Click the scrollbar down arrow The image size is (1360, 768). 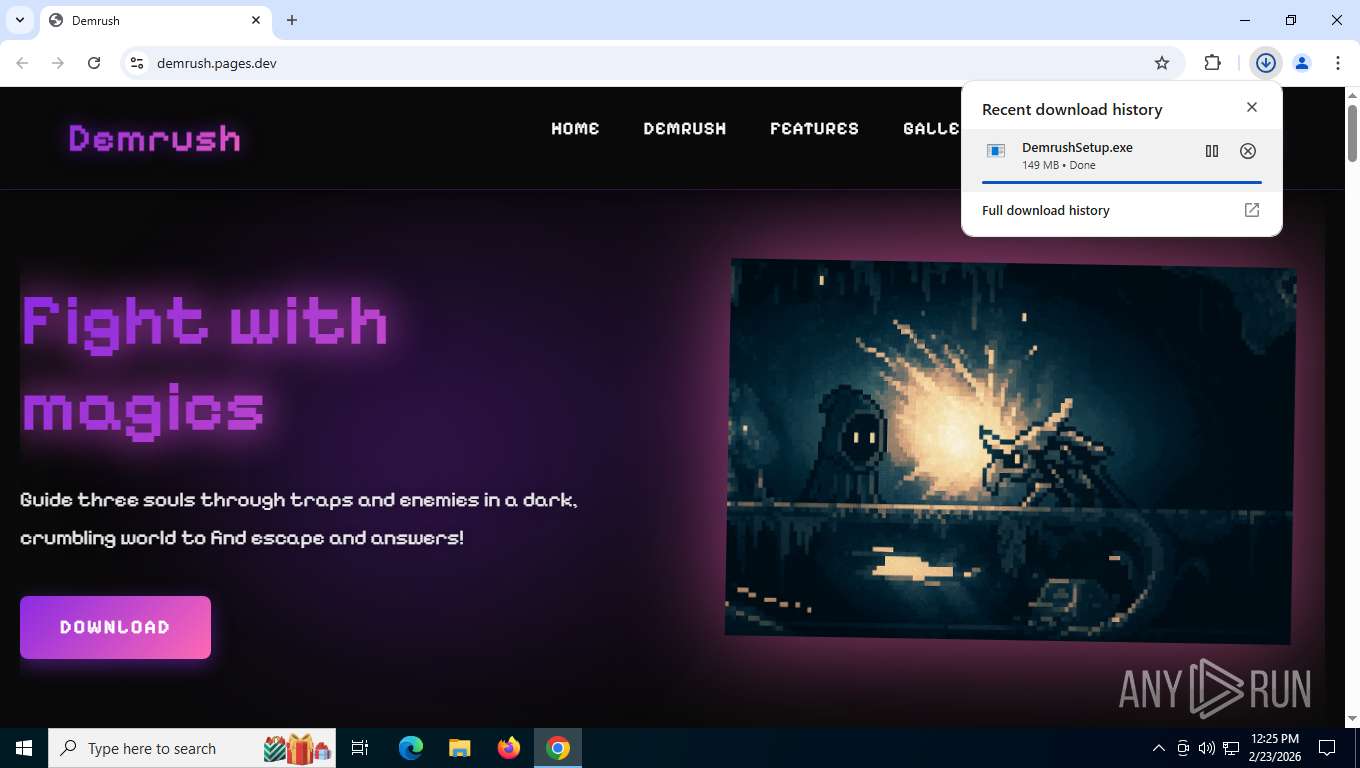click(1352, 718)
